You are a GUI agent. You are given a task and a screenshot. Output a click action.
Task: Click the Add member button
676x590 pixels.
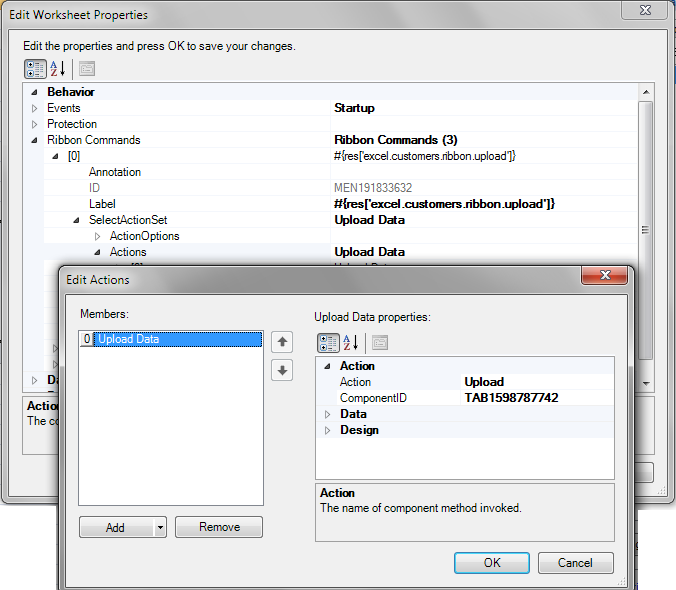116,527
